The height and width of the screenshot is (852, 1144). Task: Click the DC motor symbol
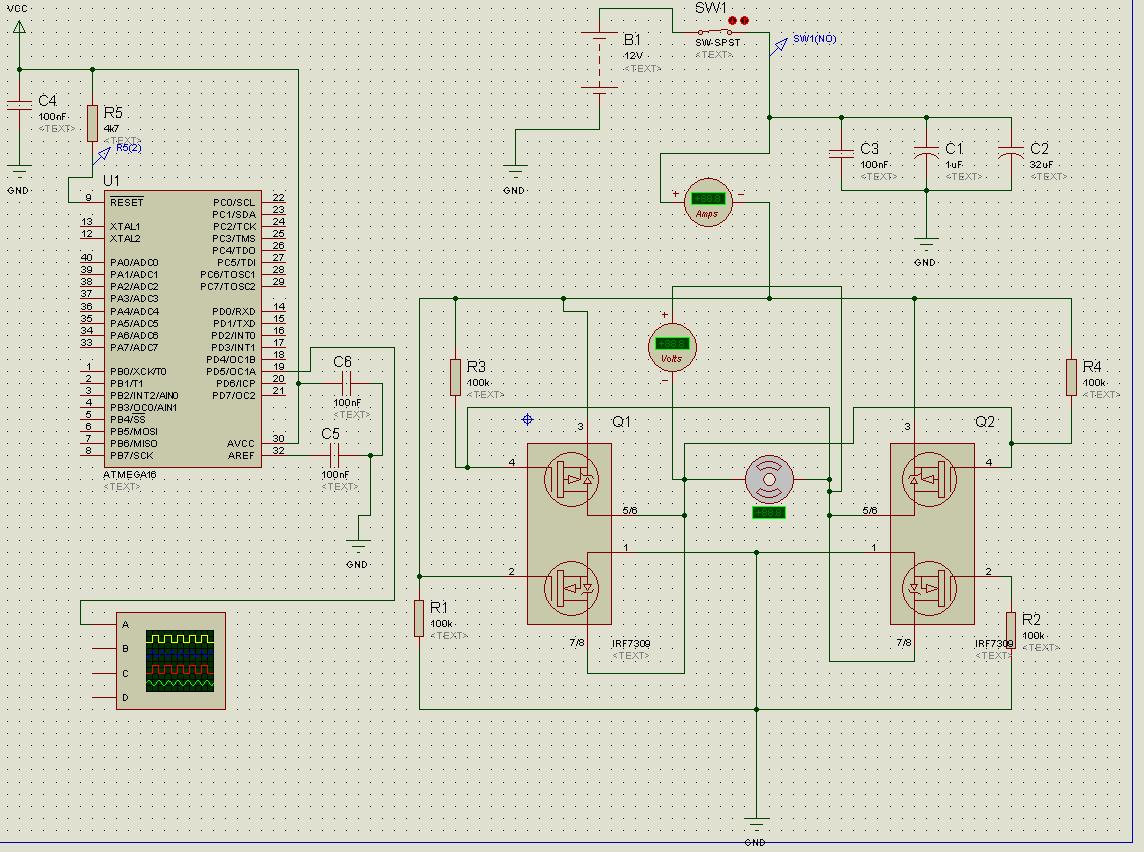pyautogui.click(x=768, y=480)
